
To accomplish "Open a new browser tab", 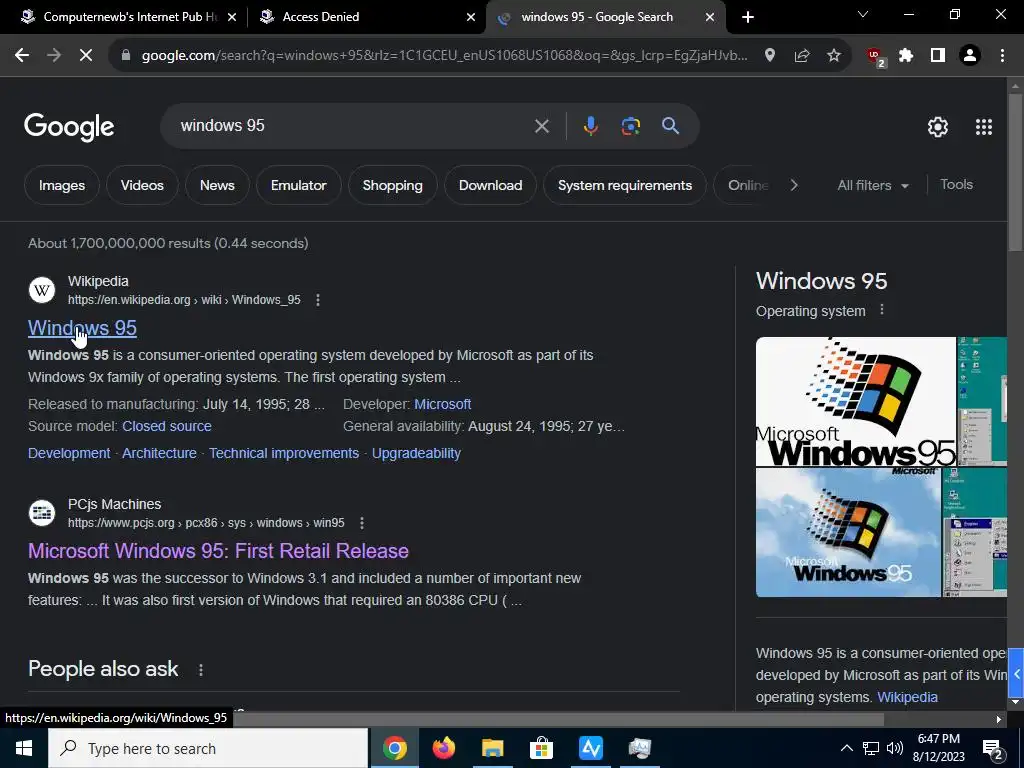I will point(748,17).
